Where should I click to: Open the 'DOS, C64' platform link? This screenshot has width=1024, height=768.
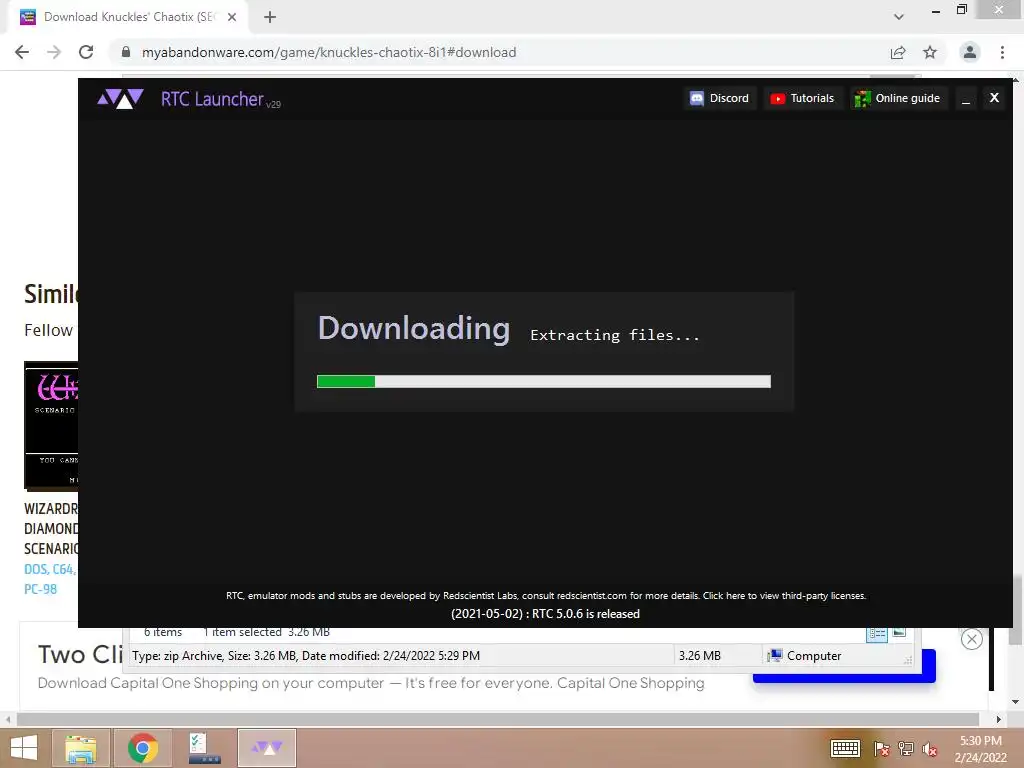coord(50,569)
